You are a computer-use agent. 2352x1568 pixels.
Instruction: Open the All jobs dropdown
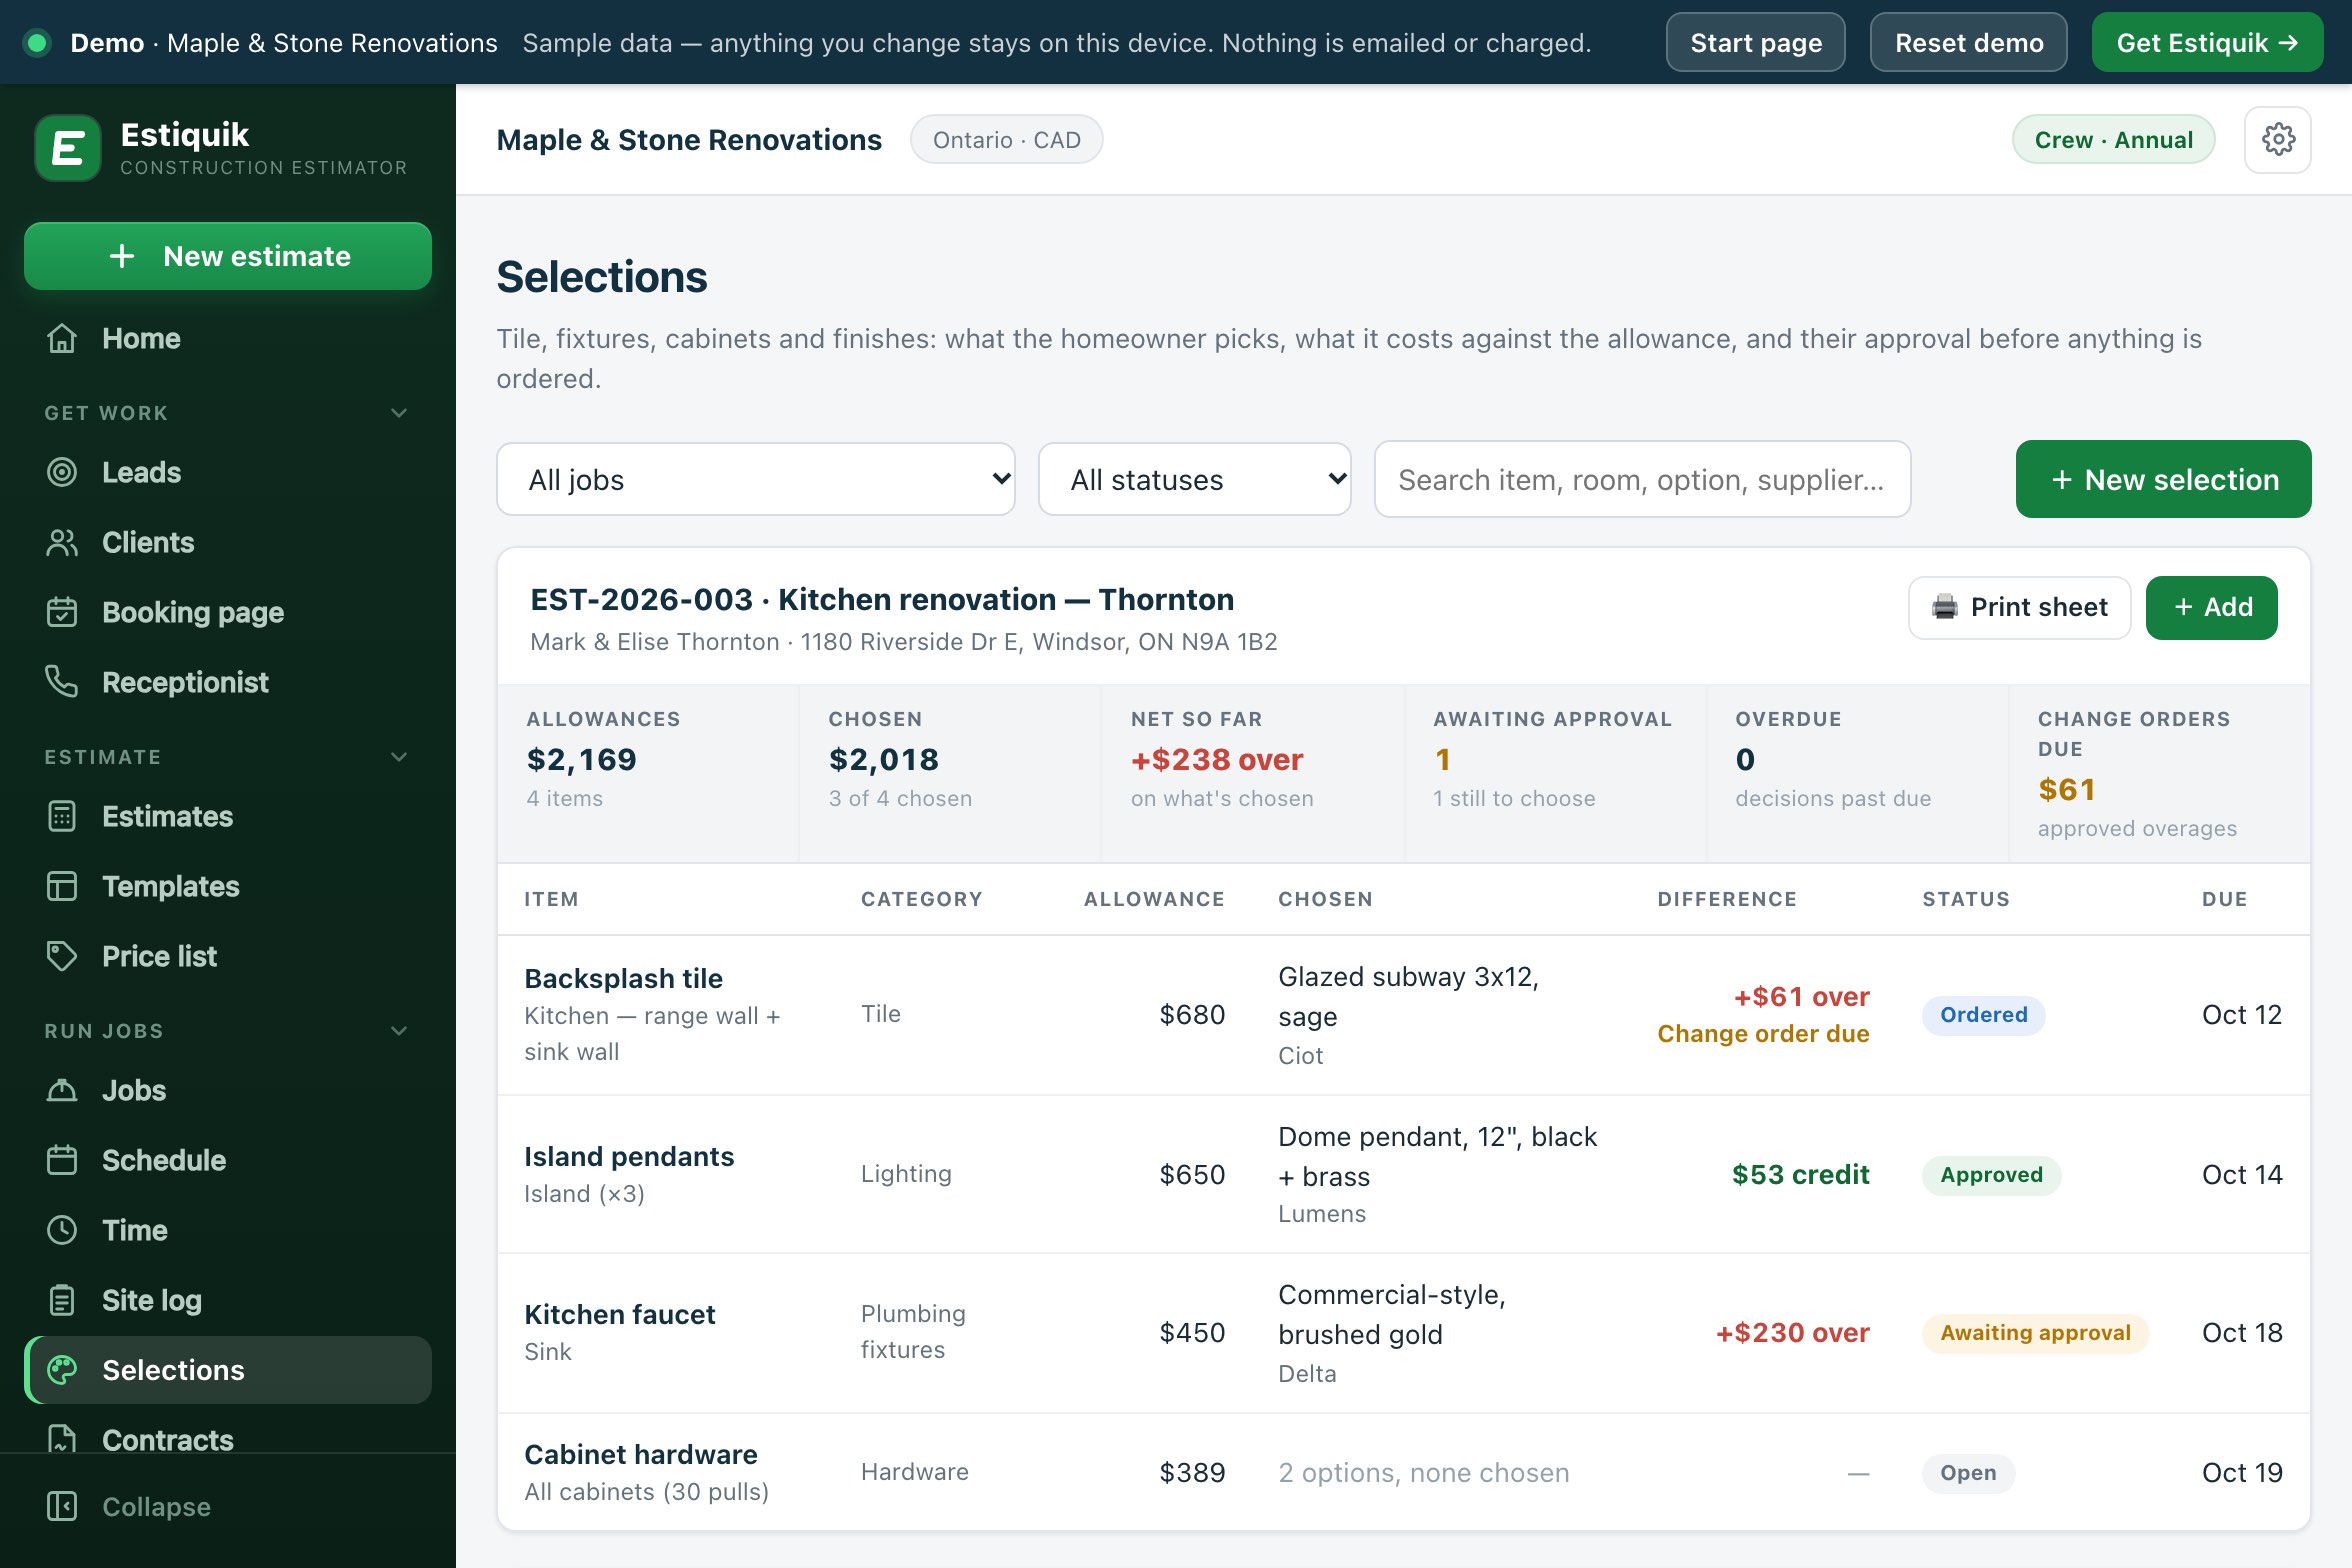click(756, 480)
